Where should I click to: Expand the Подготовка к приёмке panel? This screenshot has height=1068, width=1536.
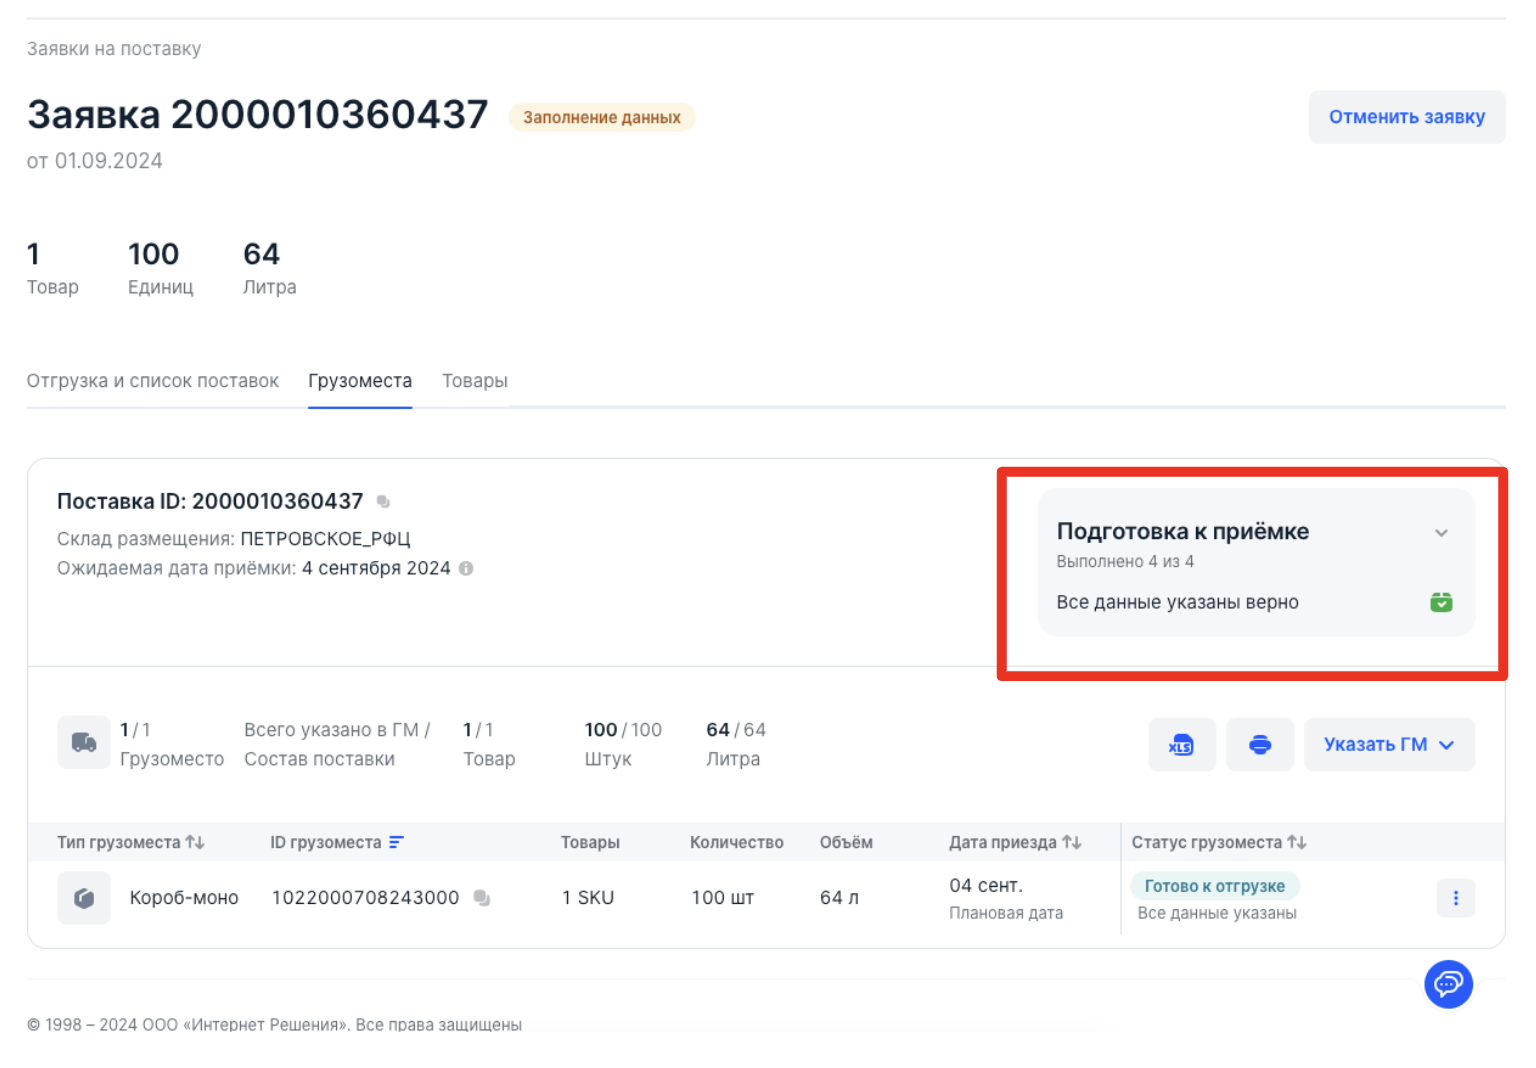(x=1441, y=533)
